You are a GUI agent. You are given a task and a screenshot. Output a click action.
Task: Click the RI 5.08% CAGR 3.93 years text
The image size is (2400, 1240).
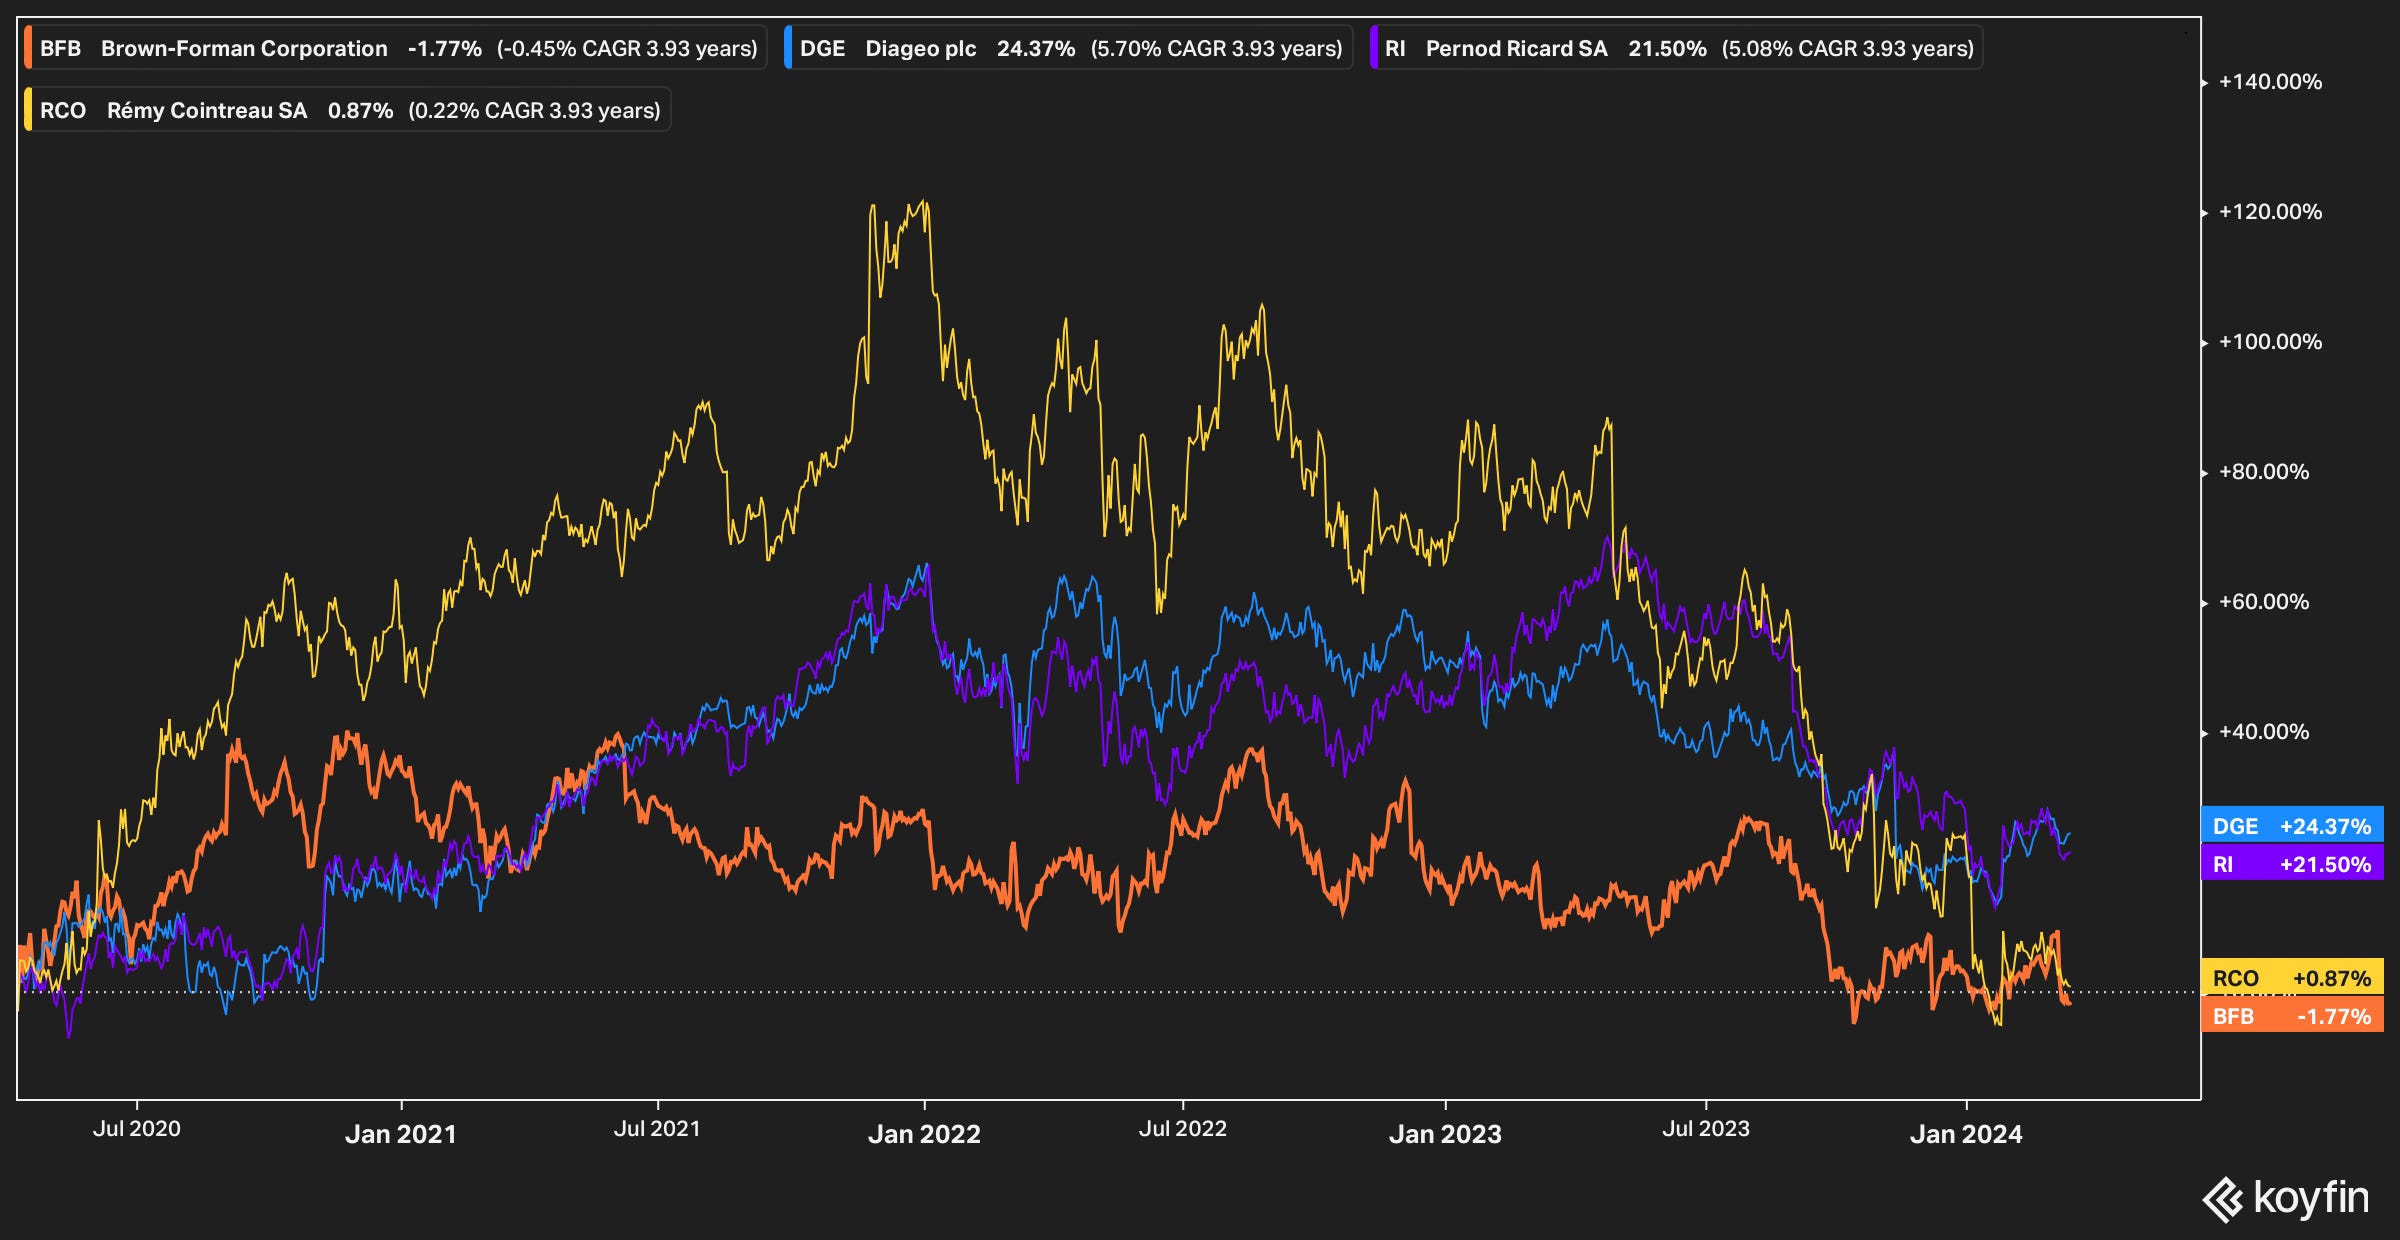coord(1848,48)
